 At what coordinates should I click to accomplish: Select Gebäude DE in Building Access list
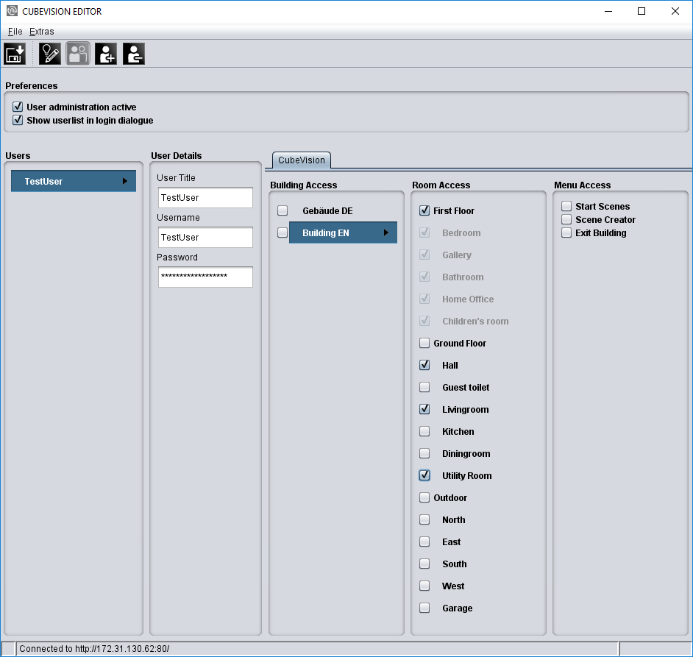[x=327, y=211]
